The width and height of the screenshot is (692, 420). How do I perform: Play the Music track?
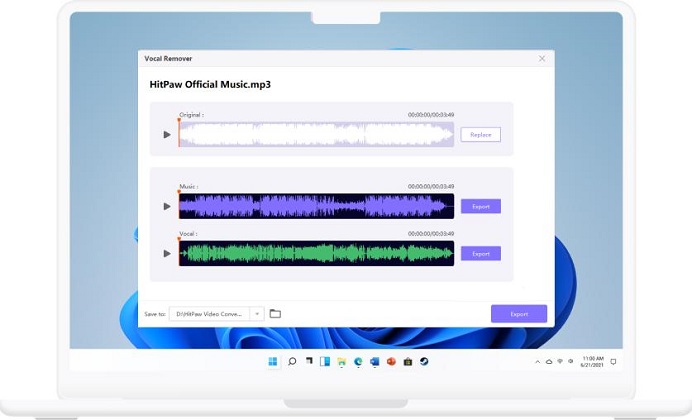(167, 206)
